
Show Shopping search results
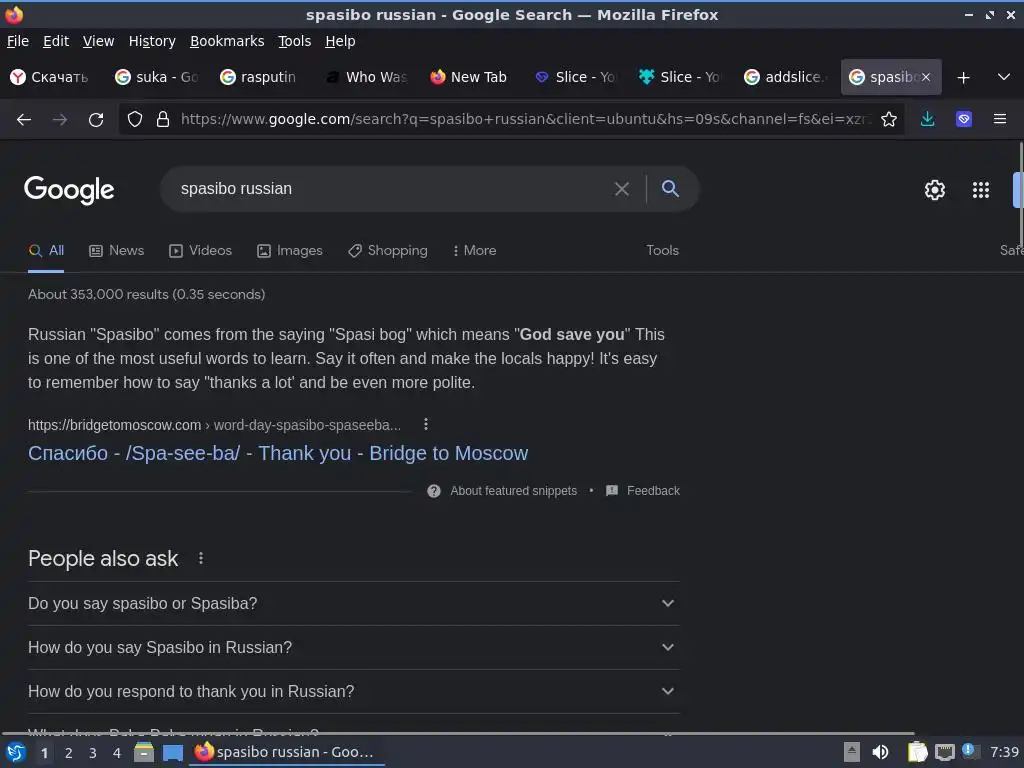[x=388, y=251]
